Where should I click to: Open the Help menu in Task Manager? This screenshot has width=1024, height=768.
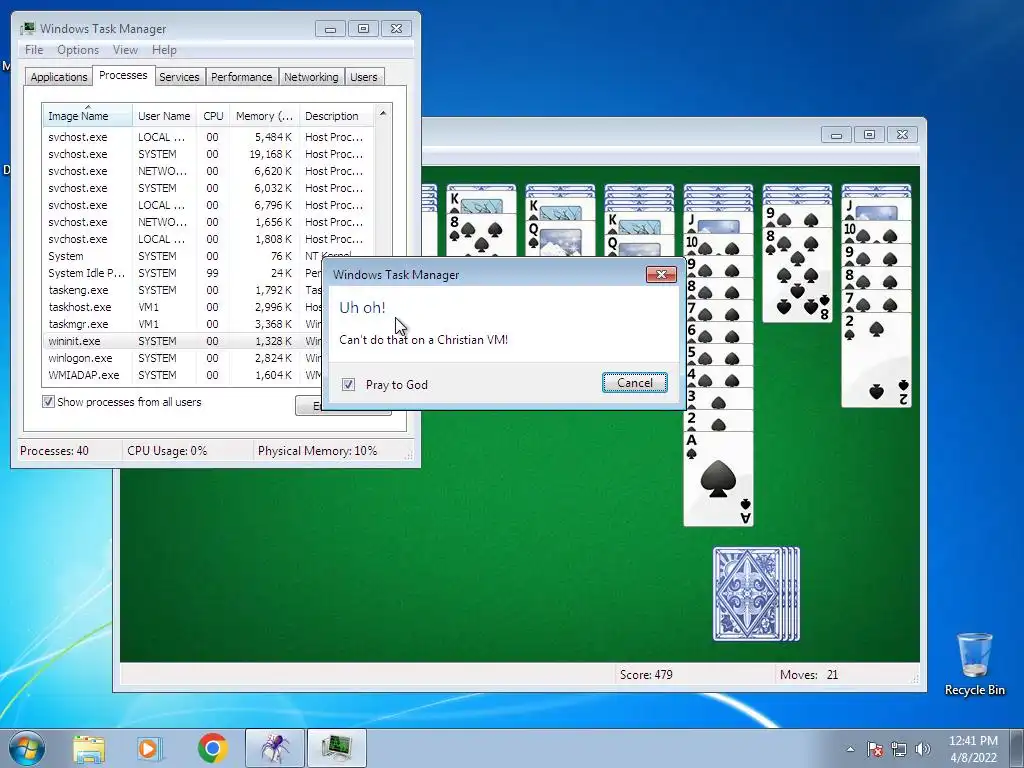164,50
